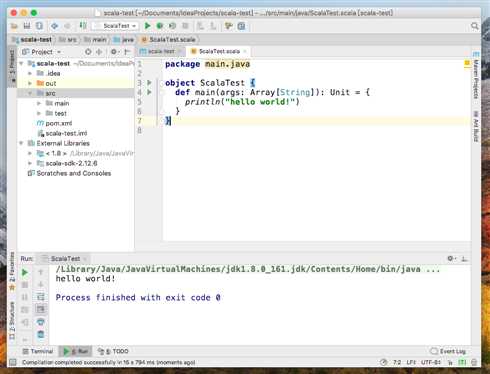Viewport: 490px width, 374px height.
Task: Toggle soft-wrap in the Run console
Action: tap(41, 297)
